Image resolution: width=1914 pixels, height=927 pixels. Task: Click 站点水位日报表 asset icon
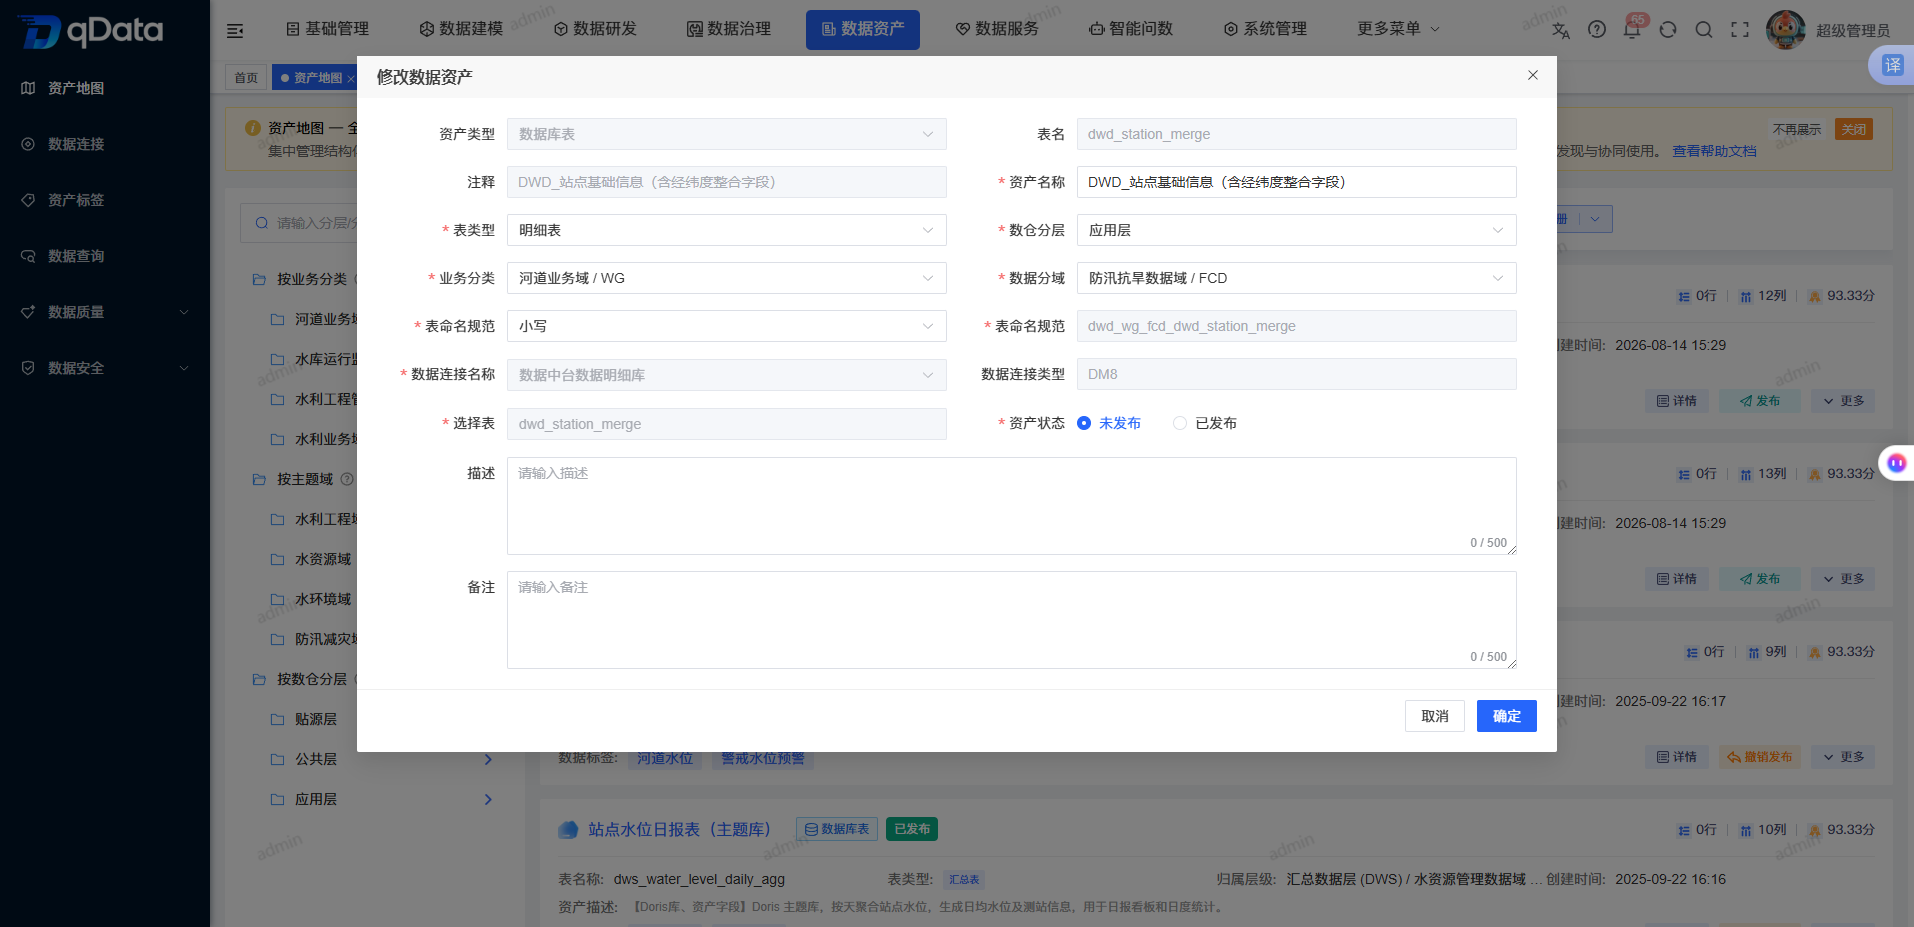[568, 829]
